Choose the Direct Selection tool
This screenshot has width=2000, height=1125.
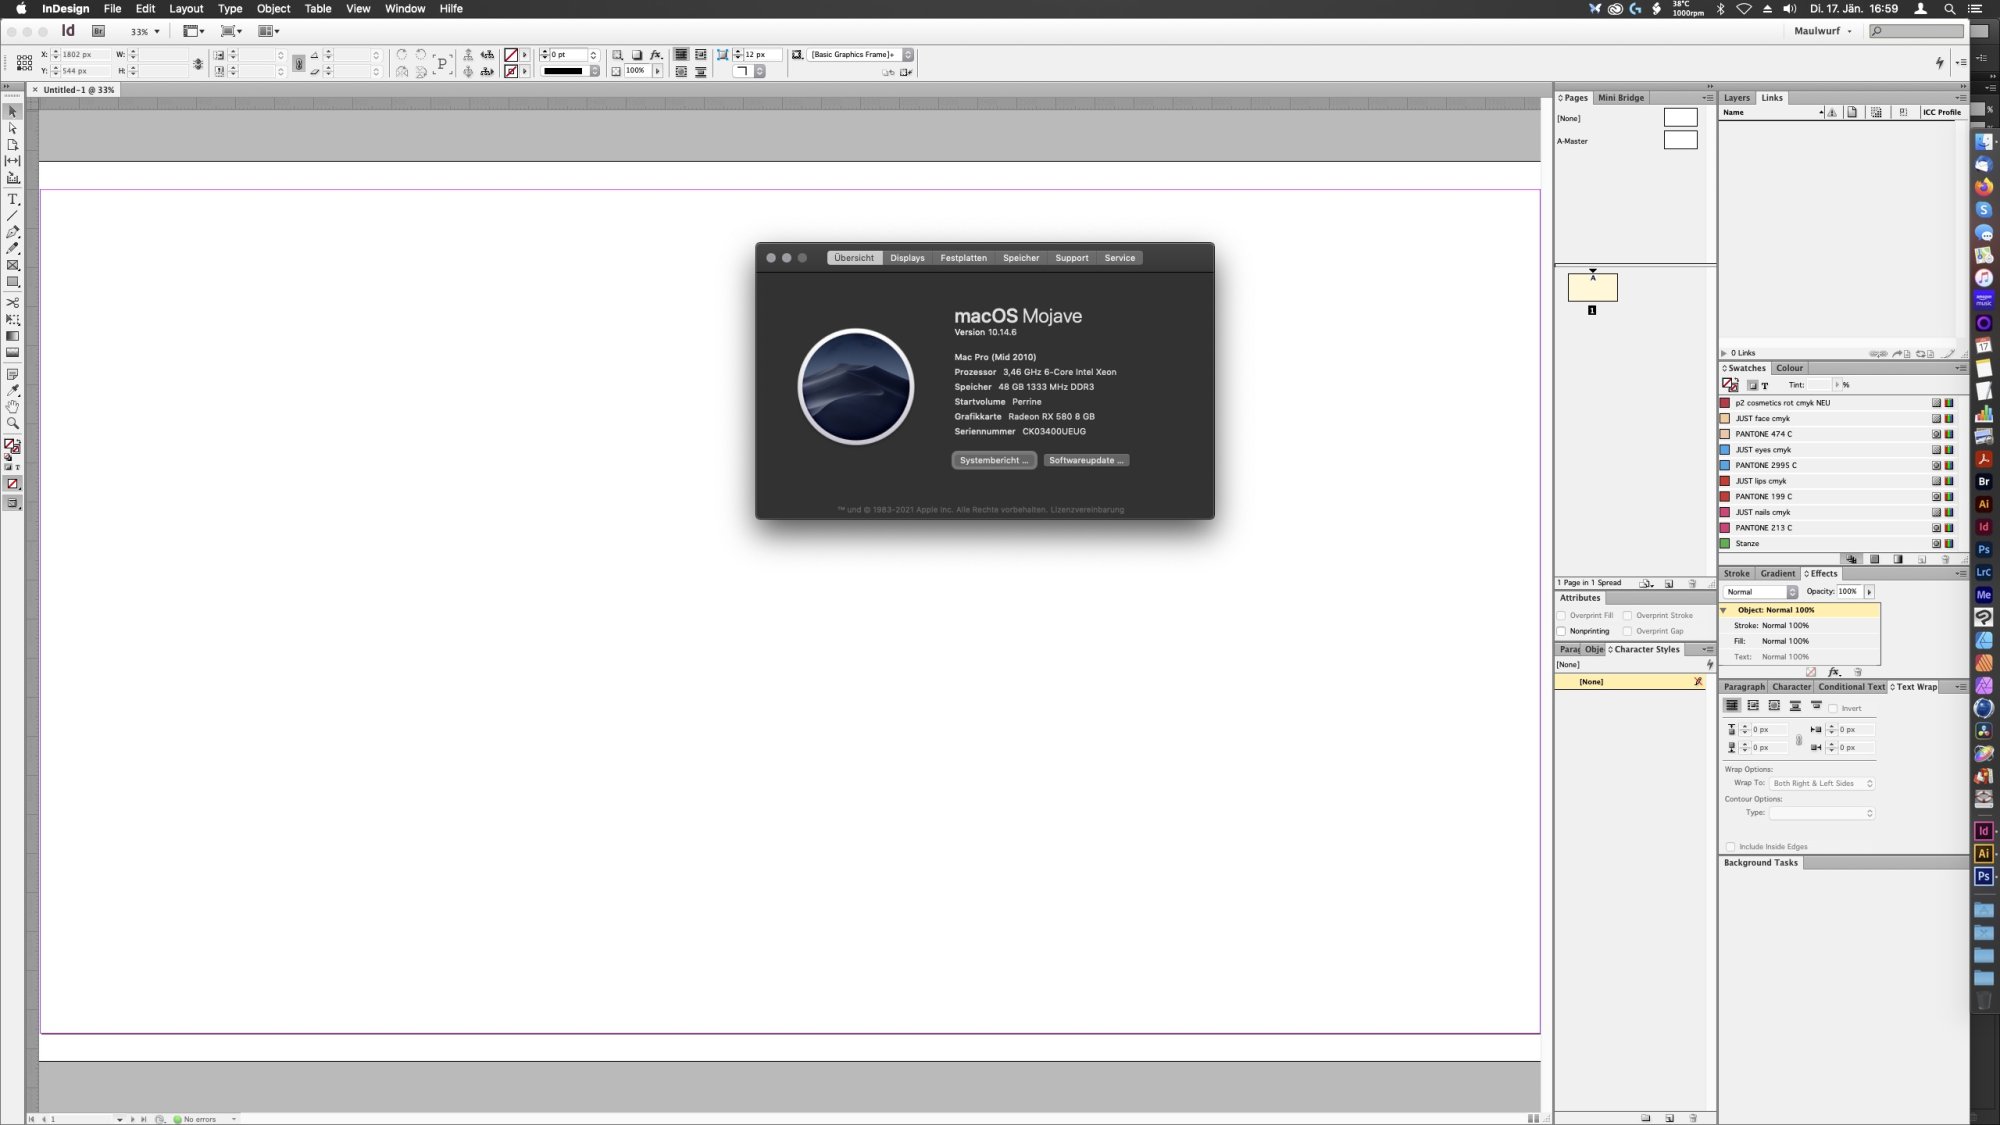pyautogui.click(x=13, y=128)
